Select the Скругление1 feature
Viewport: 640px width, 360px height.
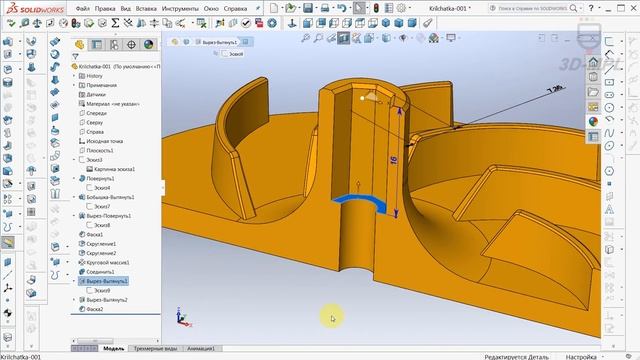click(x=97, y=244)
